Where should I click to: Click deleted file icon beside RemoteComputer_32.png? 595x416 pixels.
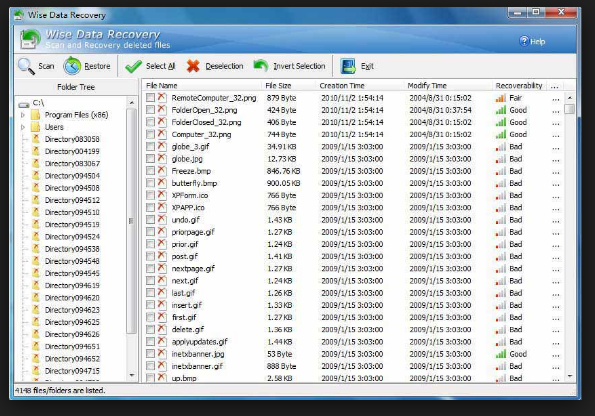pyautogui.click(x=162, y=98)
